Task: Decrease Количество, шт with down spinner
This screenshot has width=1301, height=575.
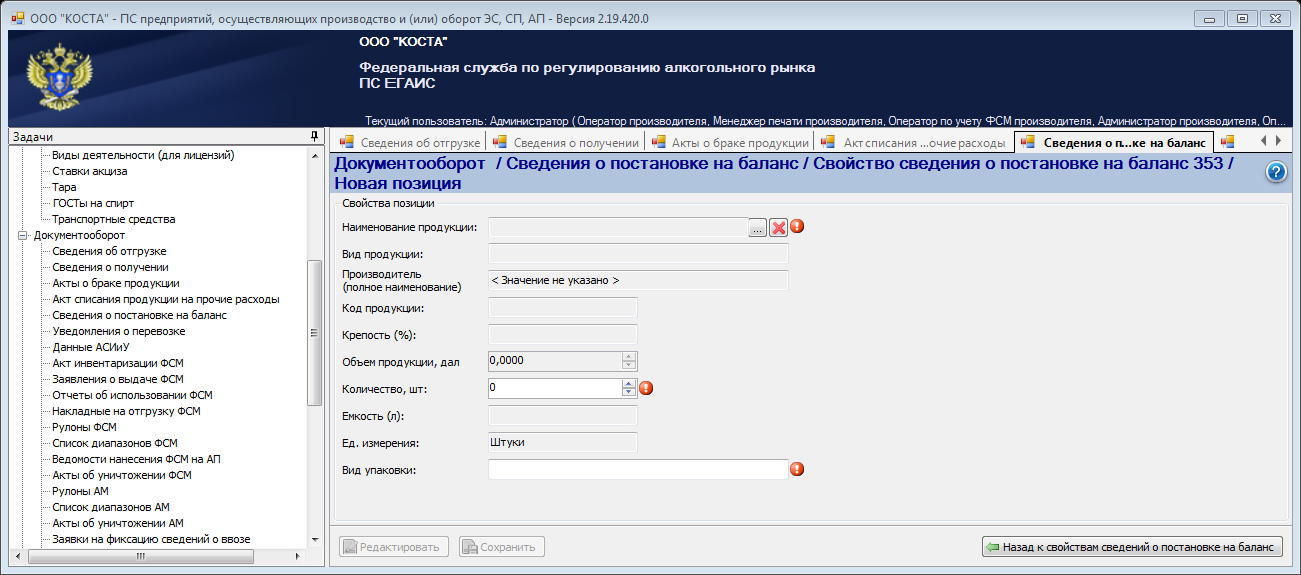Action: click(629, 393)
